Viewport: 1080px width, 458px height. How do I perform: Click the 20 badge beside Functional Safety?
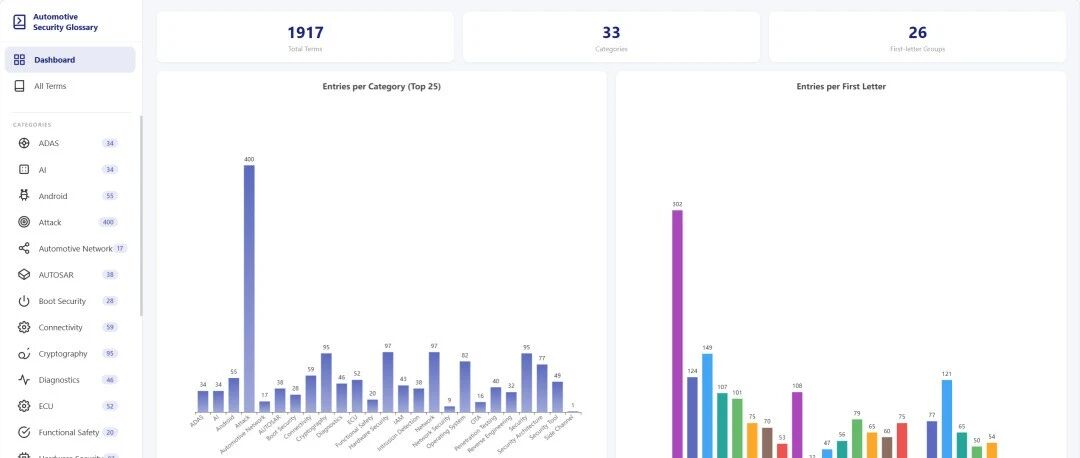point(110,433)
